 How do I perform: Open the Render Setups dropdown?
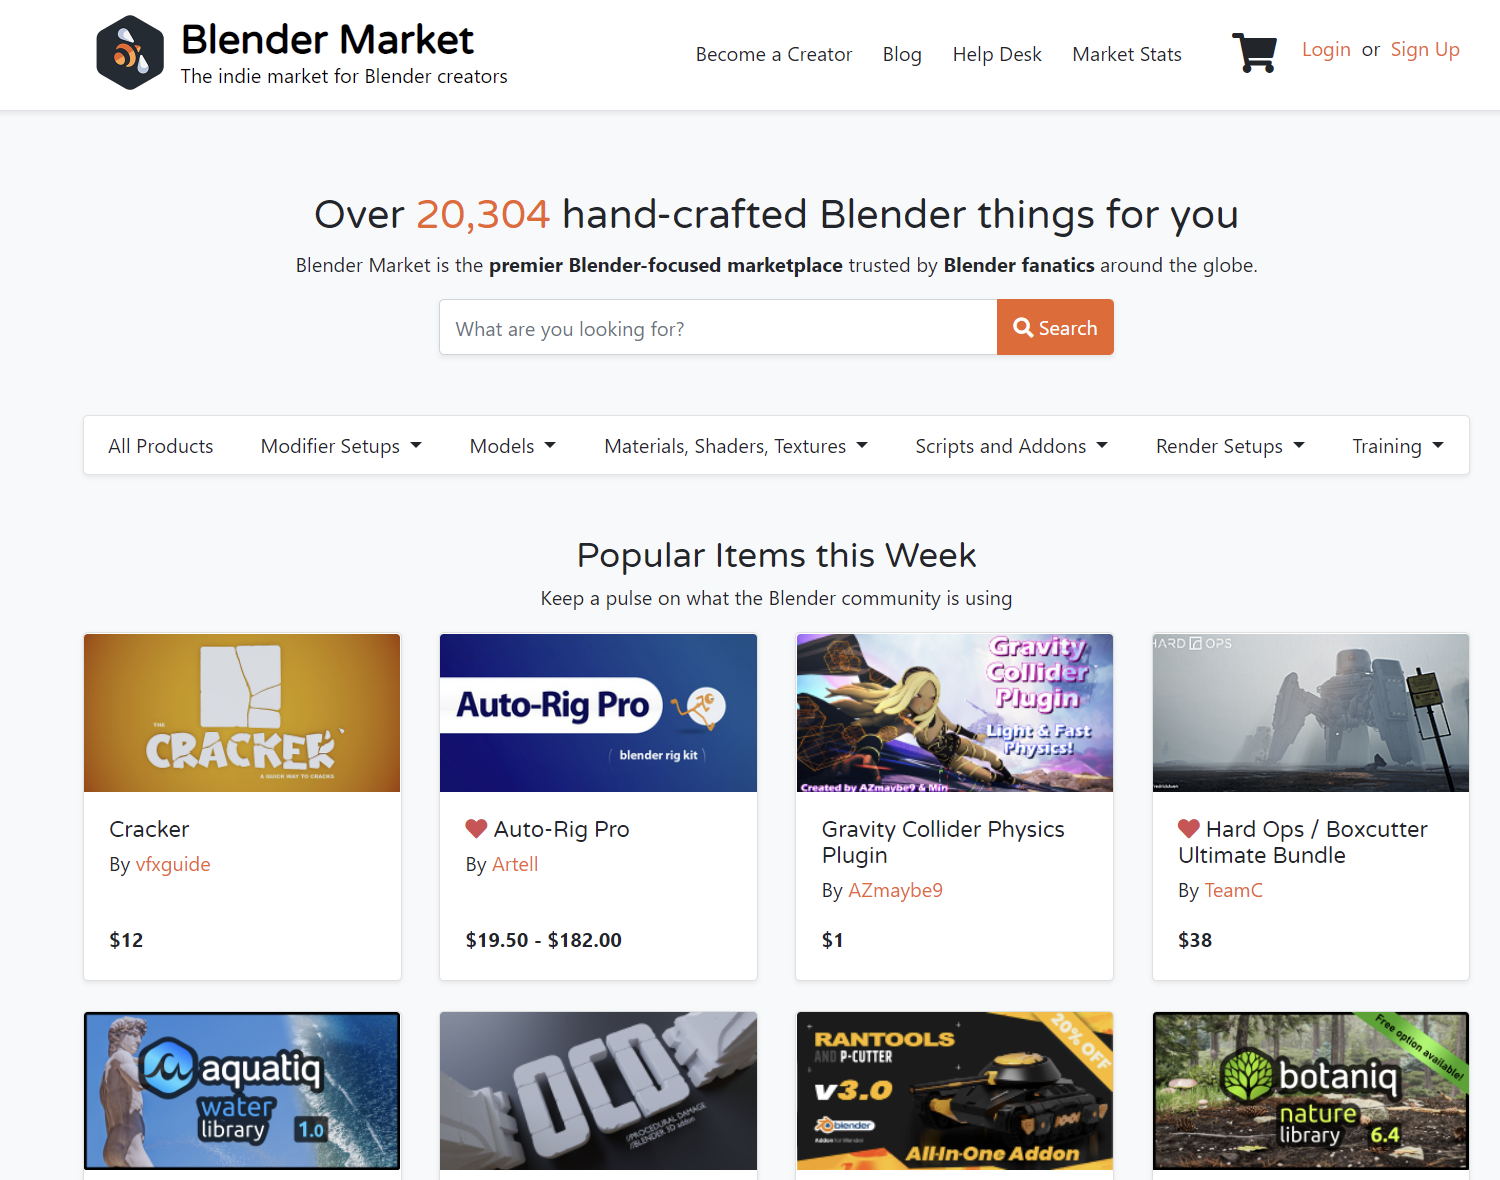click(x=1230, y=446)
